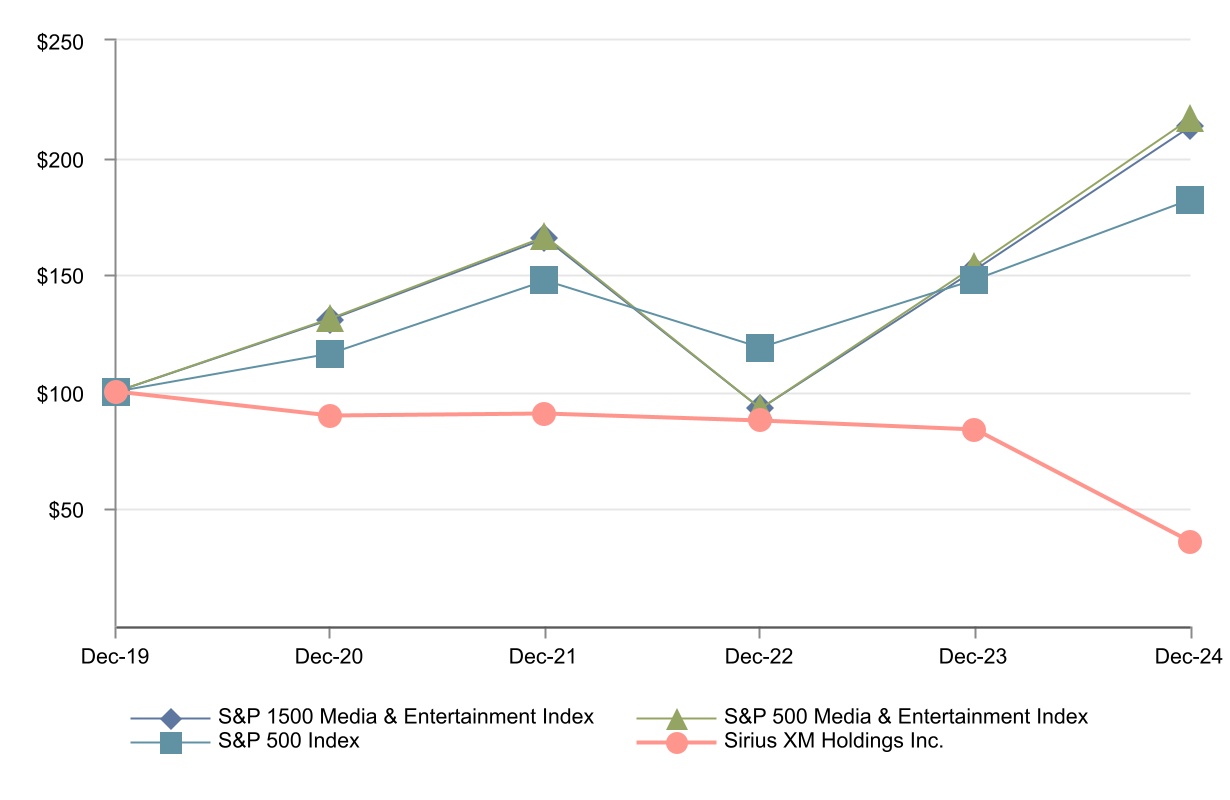1230x800 pixels.
Task: Select the Sirius XM Dec-20 data point
Action: click(330, 415)
